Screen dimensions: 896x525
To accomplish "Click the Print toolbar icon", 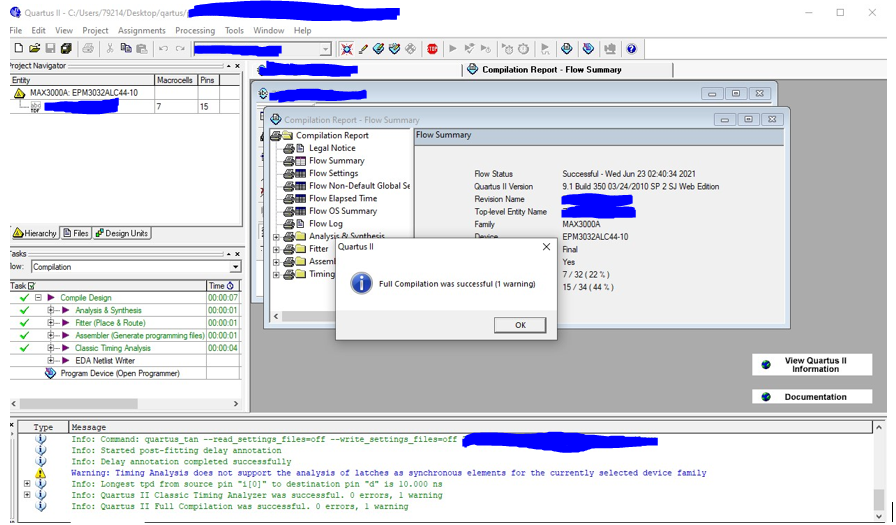I will (88, 49).
